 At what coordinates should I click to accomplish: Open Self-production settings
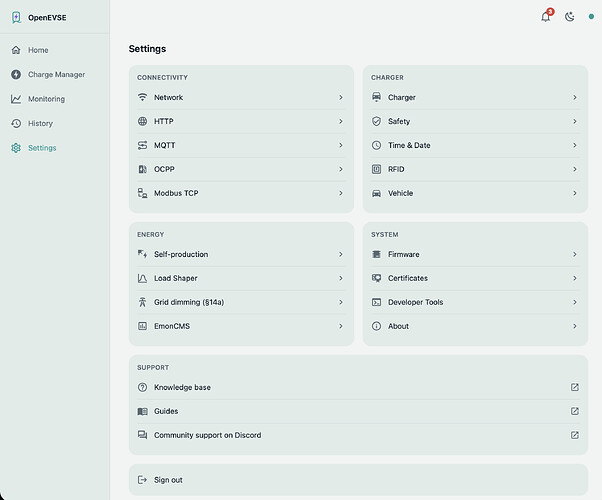coord(241,254)
